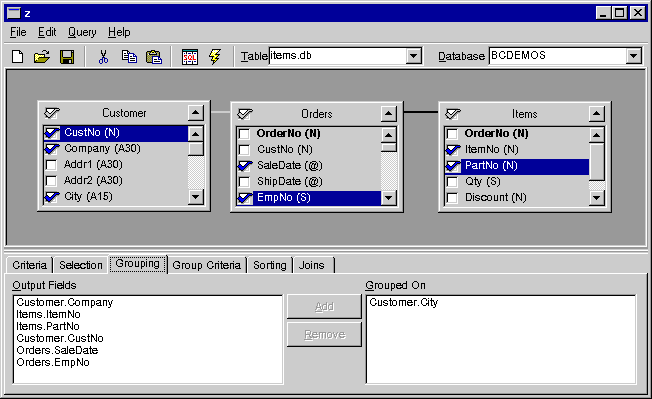The image size is (652, 399).
Task: Uncheck CustNo (N) in Customer table
Action: (x=52, y=133)
